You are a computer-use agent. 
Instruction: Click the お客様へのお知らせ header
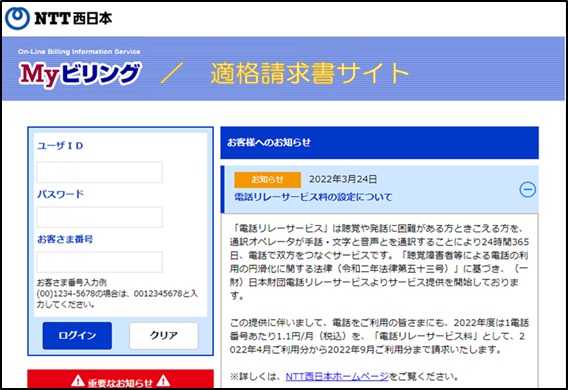tap(379, 143)
